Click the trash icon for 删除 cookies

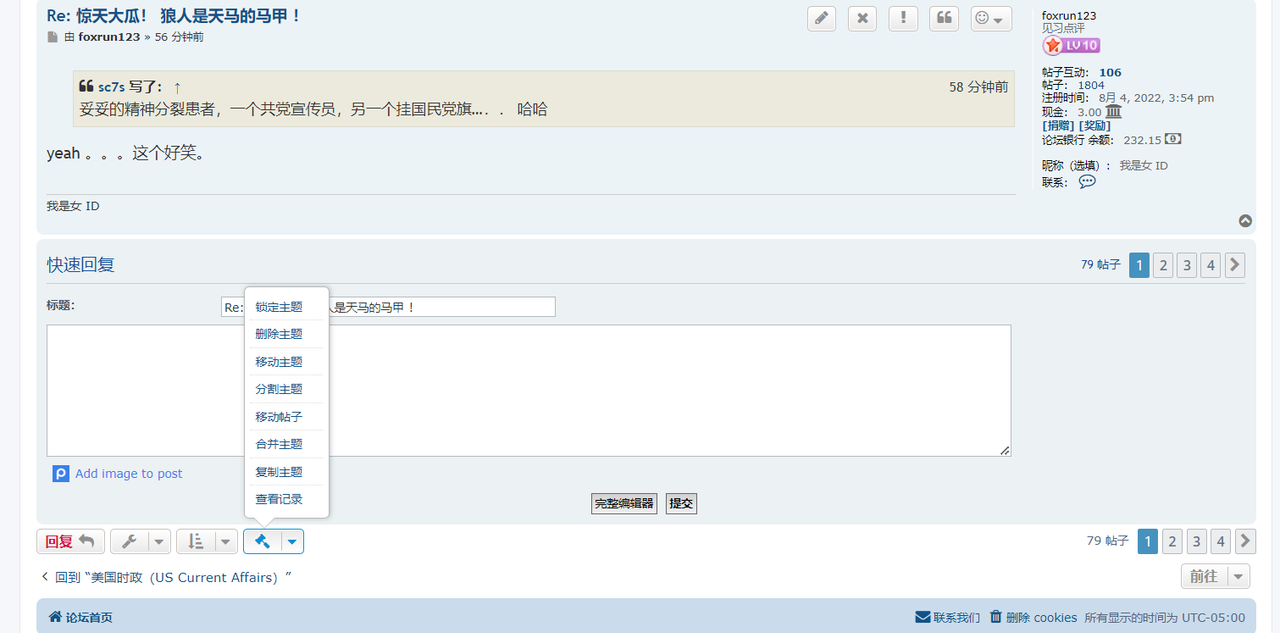(996, 617)
